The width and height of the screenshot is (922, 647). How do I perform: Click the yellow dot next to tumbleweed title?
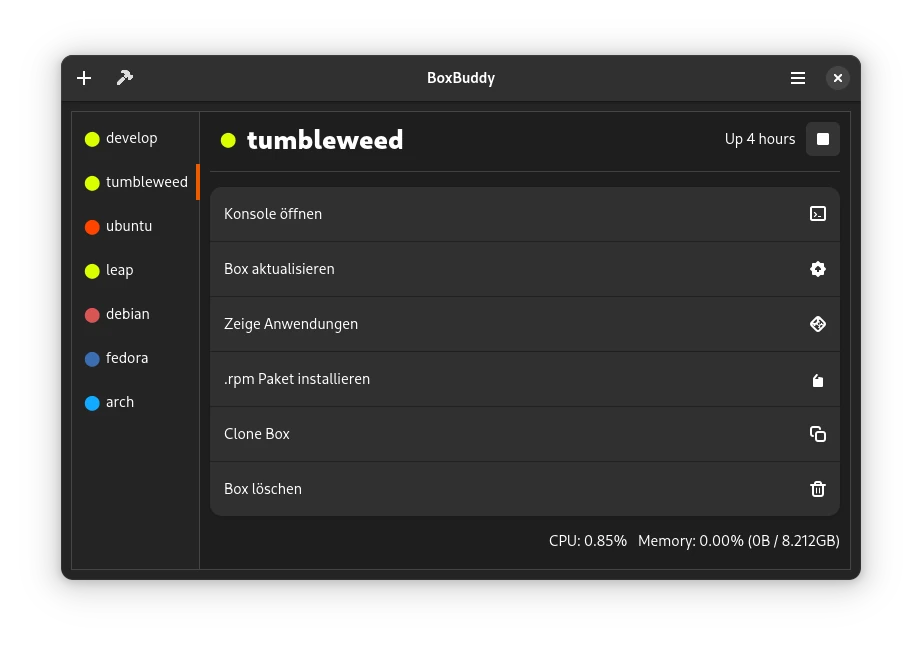pos(228,140)
